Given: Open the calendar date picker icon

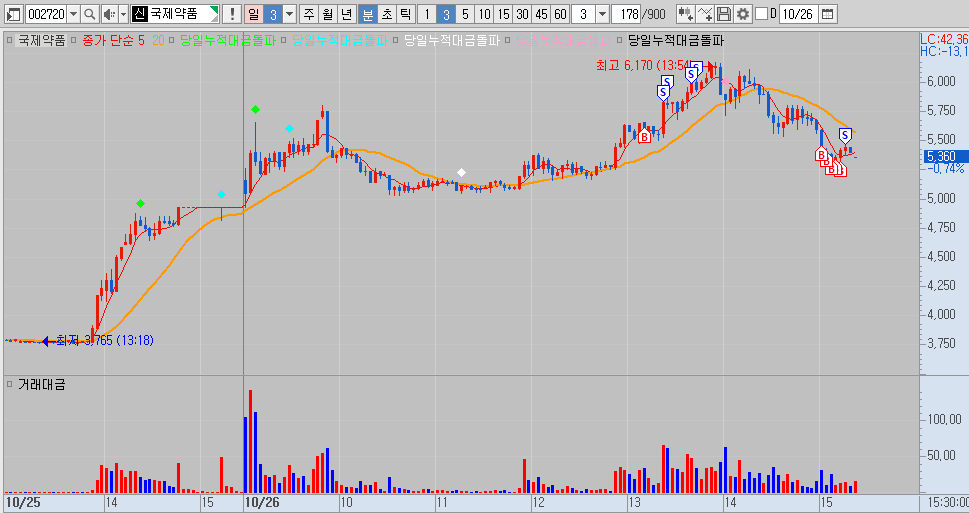Looking at the screenshot, I should pyautogui.click(x=828, y=14).
